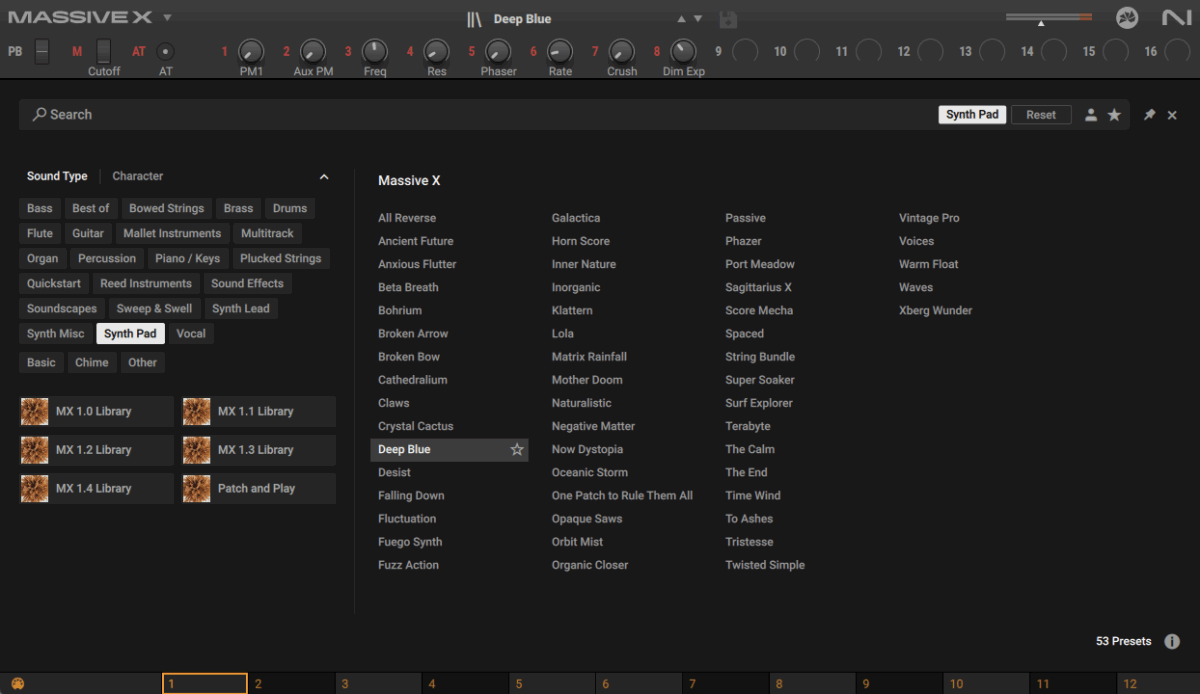Close the browser with the X icon
This screenshot has height=694, width=1200.
[x=1172, y=115]
